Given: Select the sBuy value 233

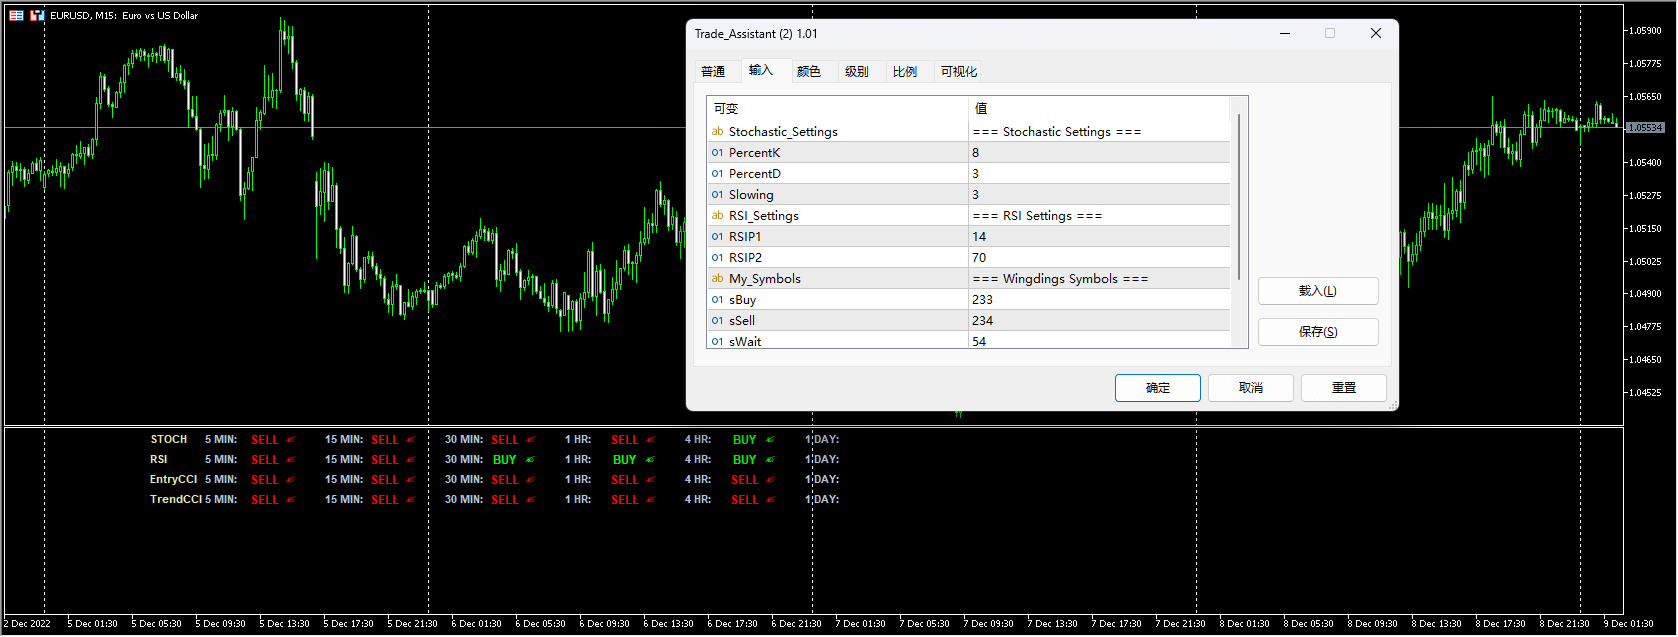Looking at the screenshot, I should coord(1099,300).
